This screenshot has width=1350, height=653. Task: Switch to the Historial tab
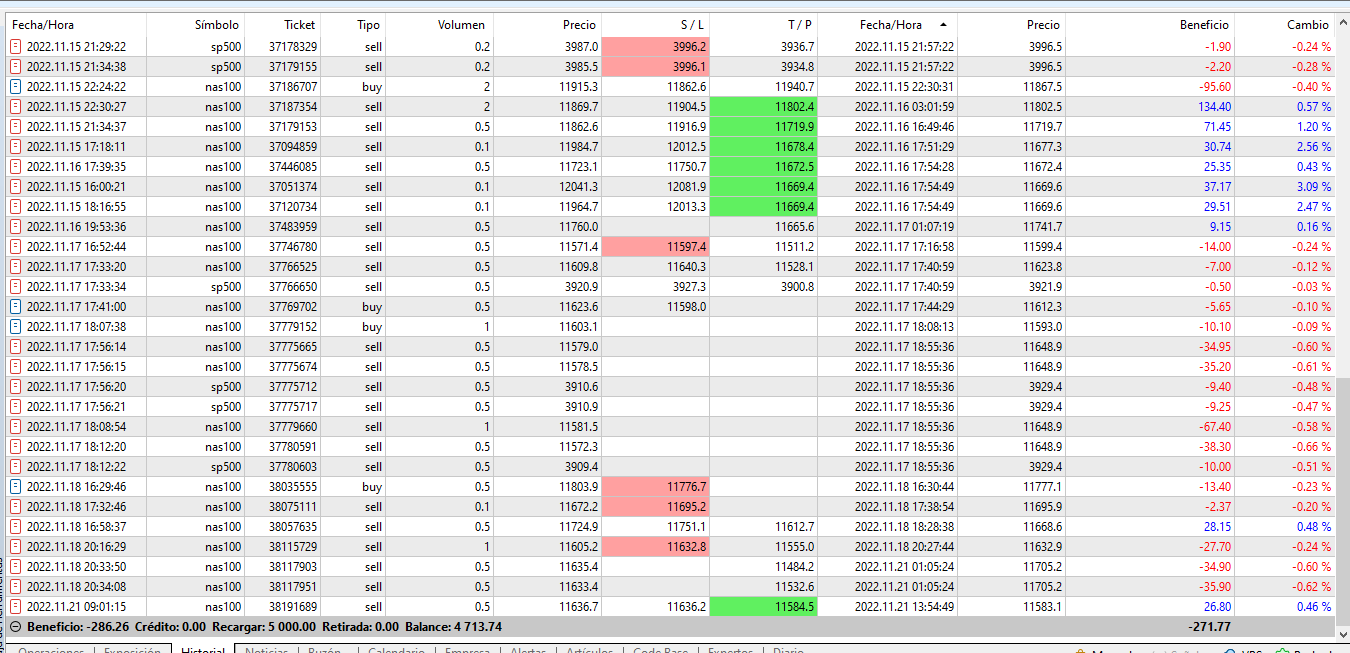click(x=203, y=648)
